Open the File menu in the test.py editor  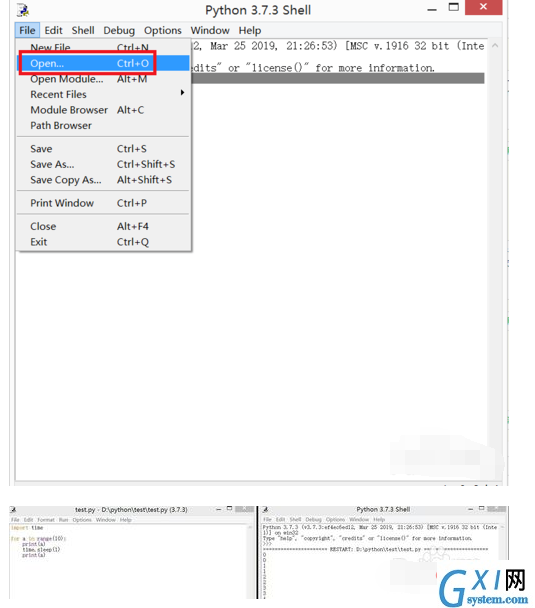15,520
